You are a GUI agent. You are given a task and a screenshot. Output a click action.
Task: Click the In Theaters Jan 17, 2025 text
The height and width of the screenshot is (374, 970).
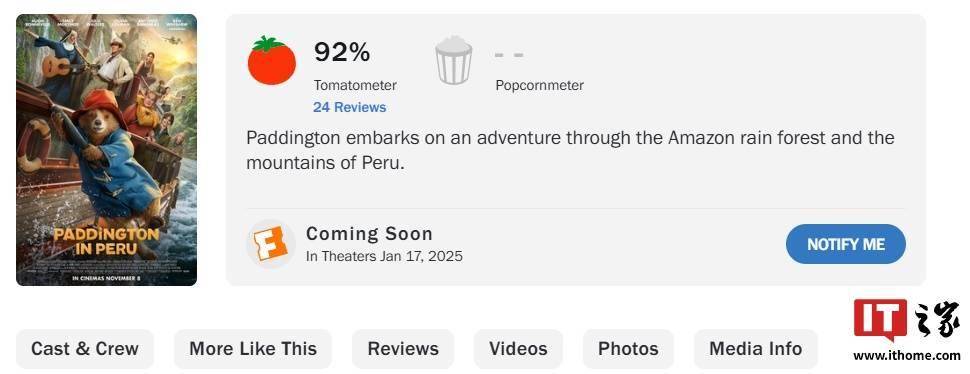pos(384,256)
